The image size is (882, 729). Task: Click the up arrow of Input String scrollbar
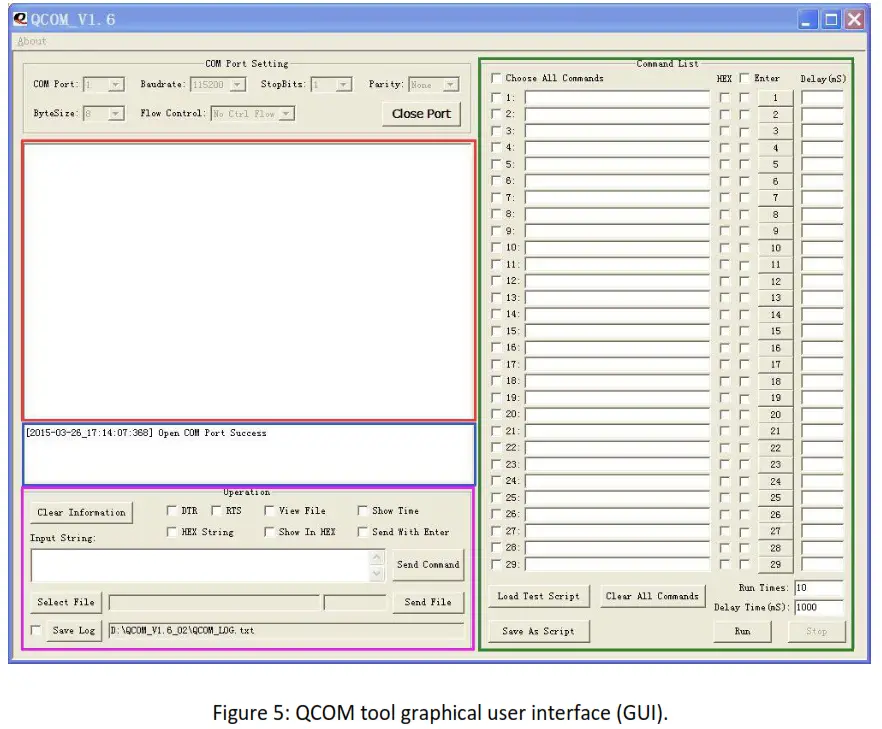(377, 557)
